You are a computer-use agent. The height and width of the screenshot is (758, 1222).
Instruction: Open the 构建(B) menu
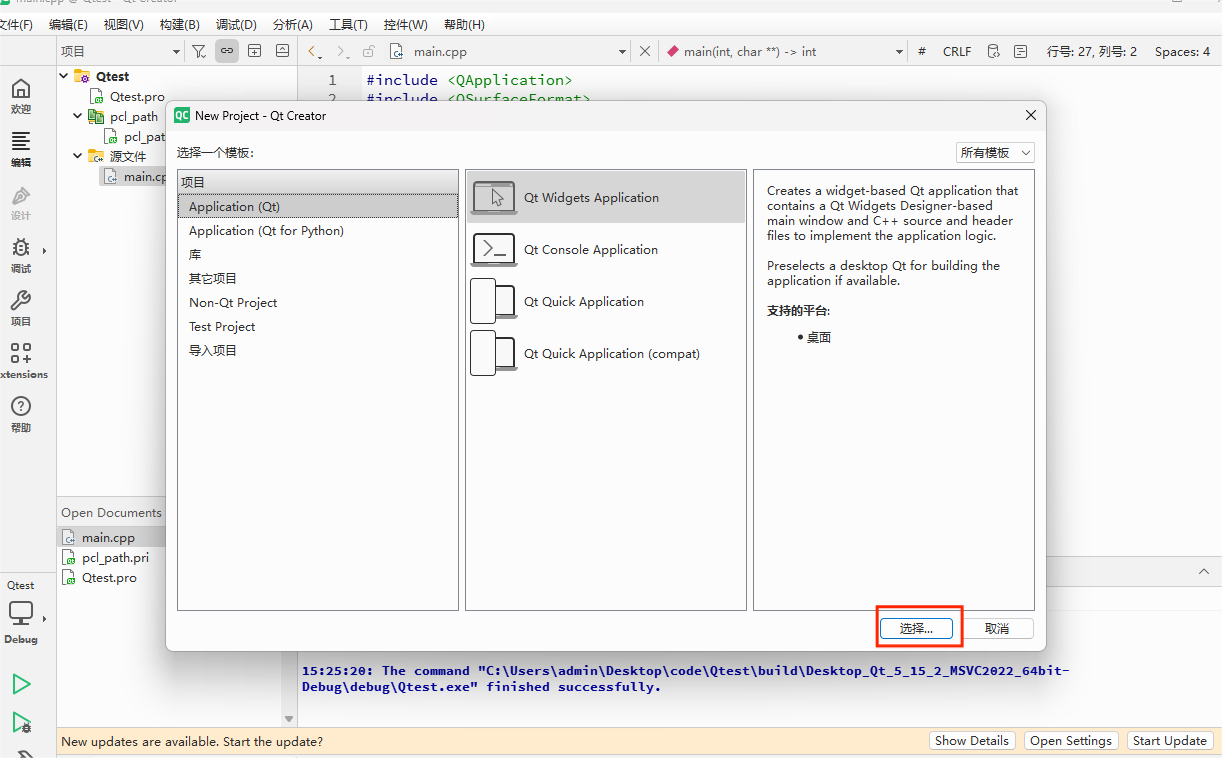pos(180,24)
